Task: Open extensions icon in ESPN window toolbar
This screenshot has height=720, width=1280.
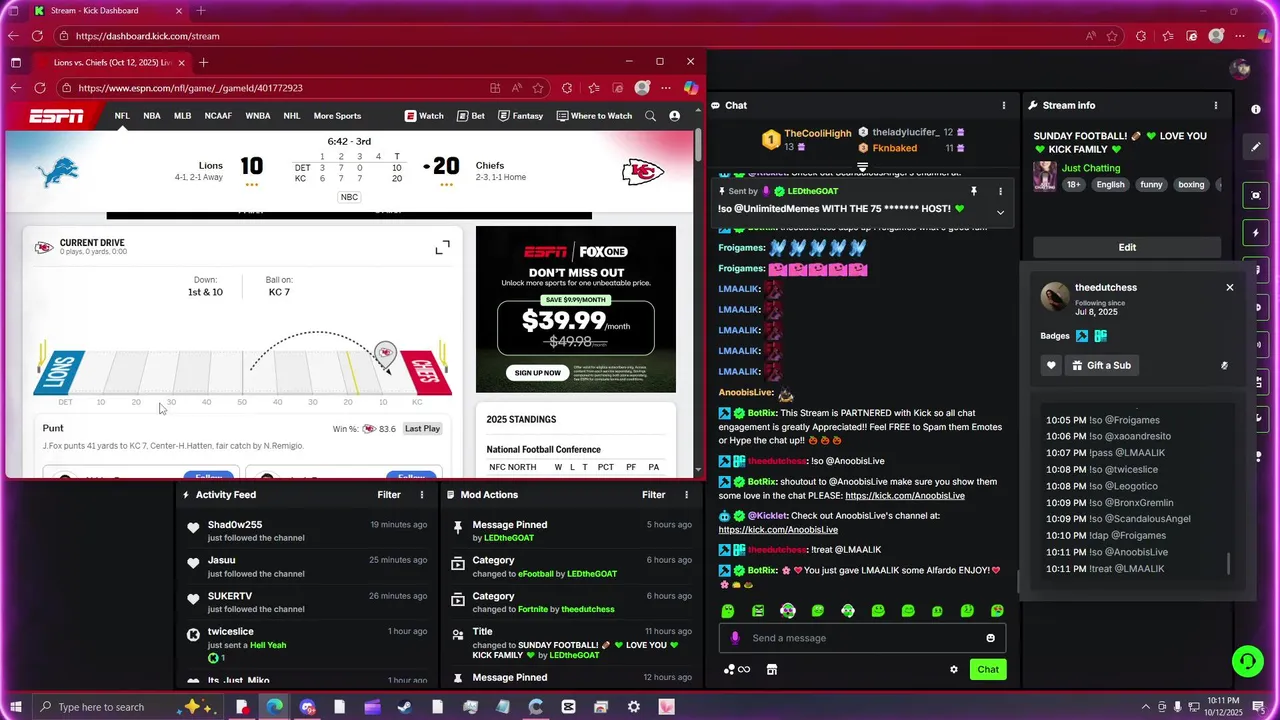Action: pyautogui.click(x=567, y=88)
